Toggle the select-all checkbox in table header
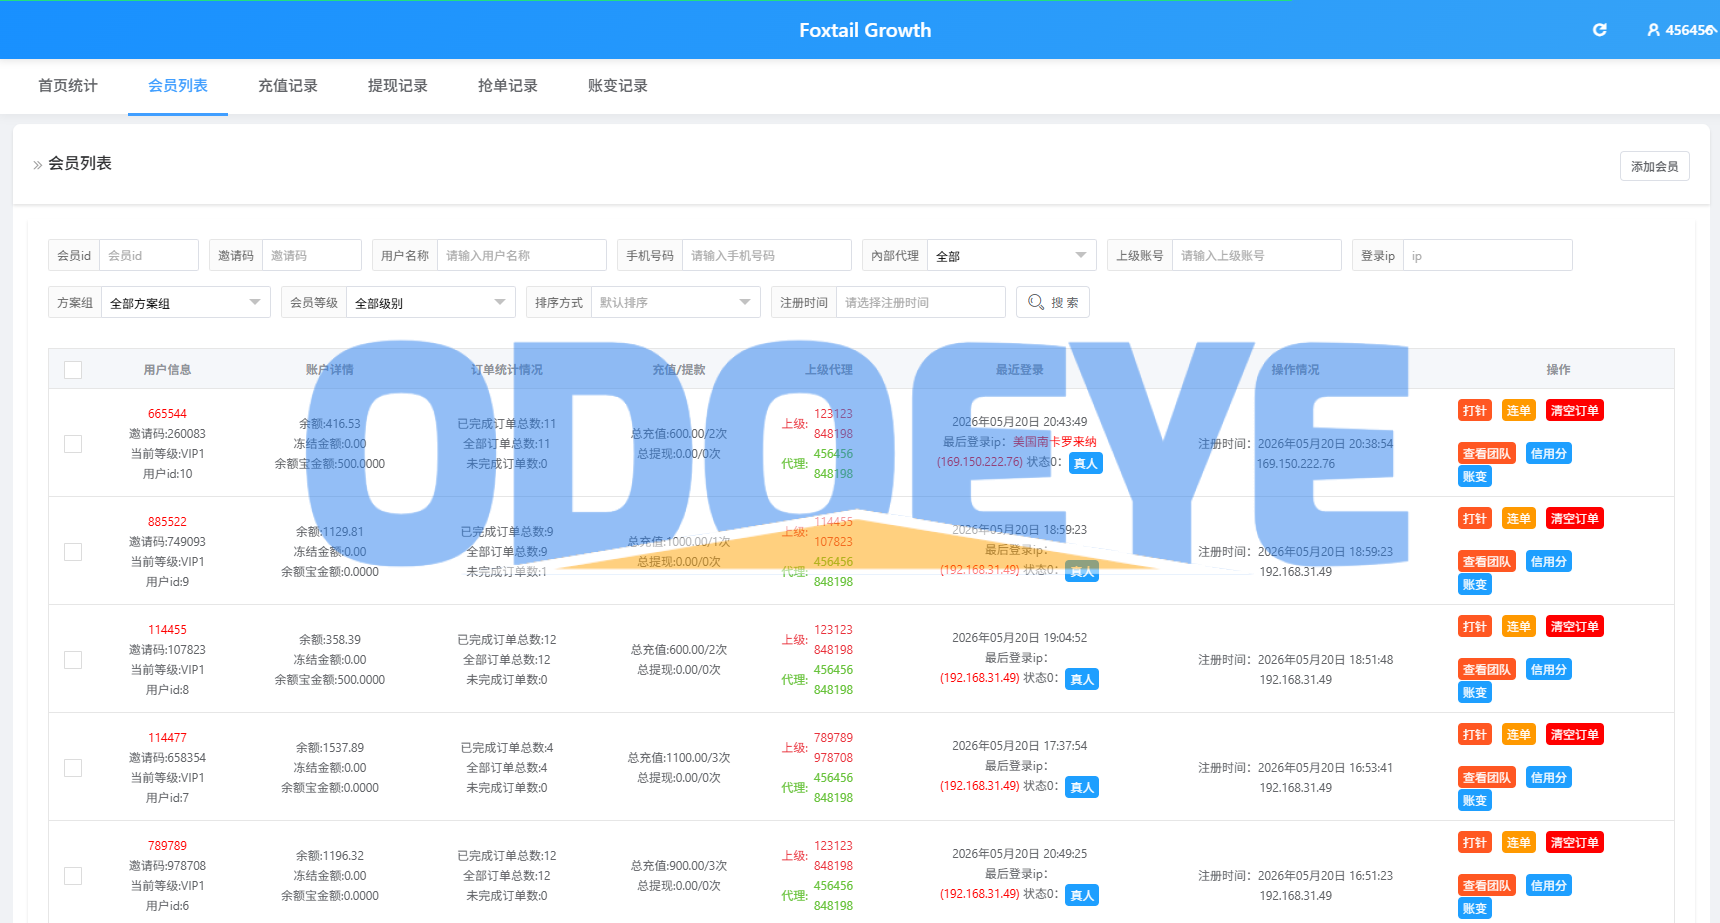The width and height of the screenshot is (1720, 923). pos(73,370)
